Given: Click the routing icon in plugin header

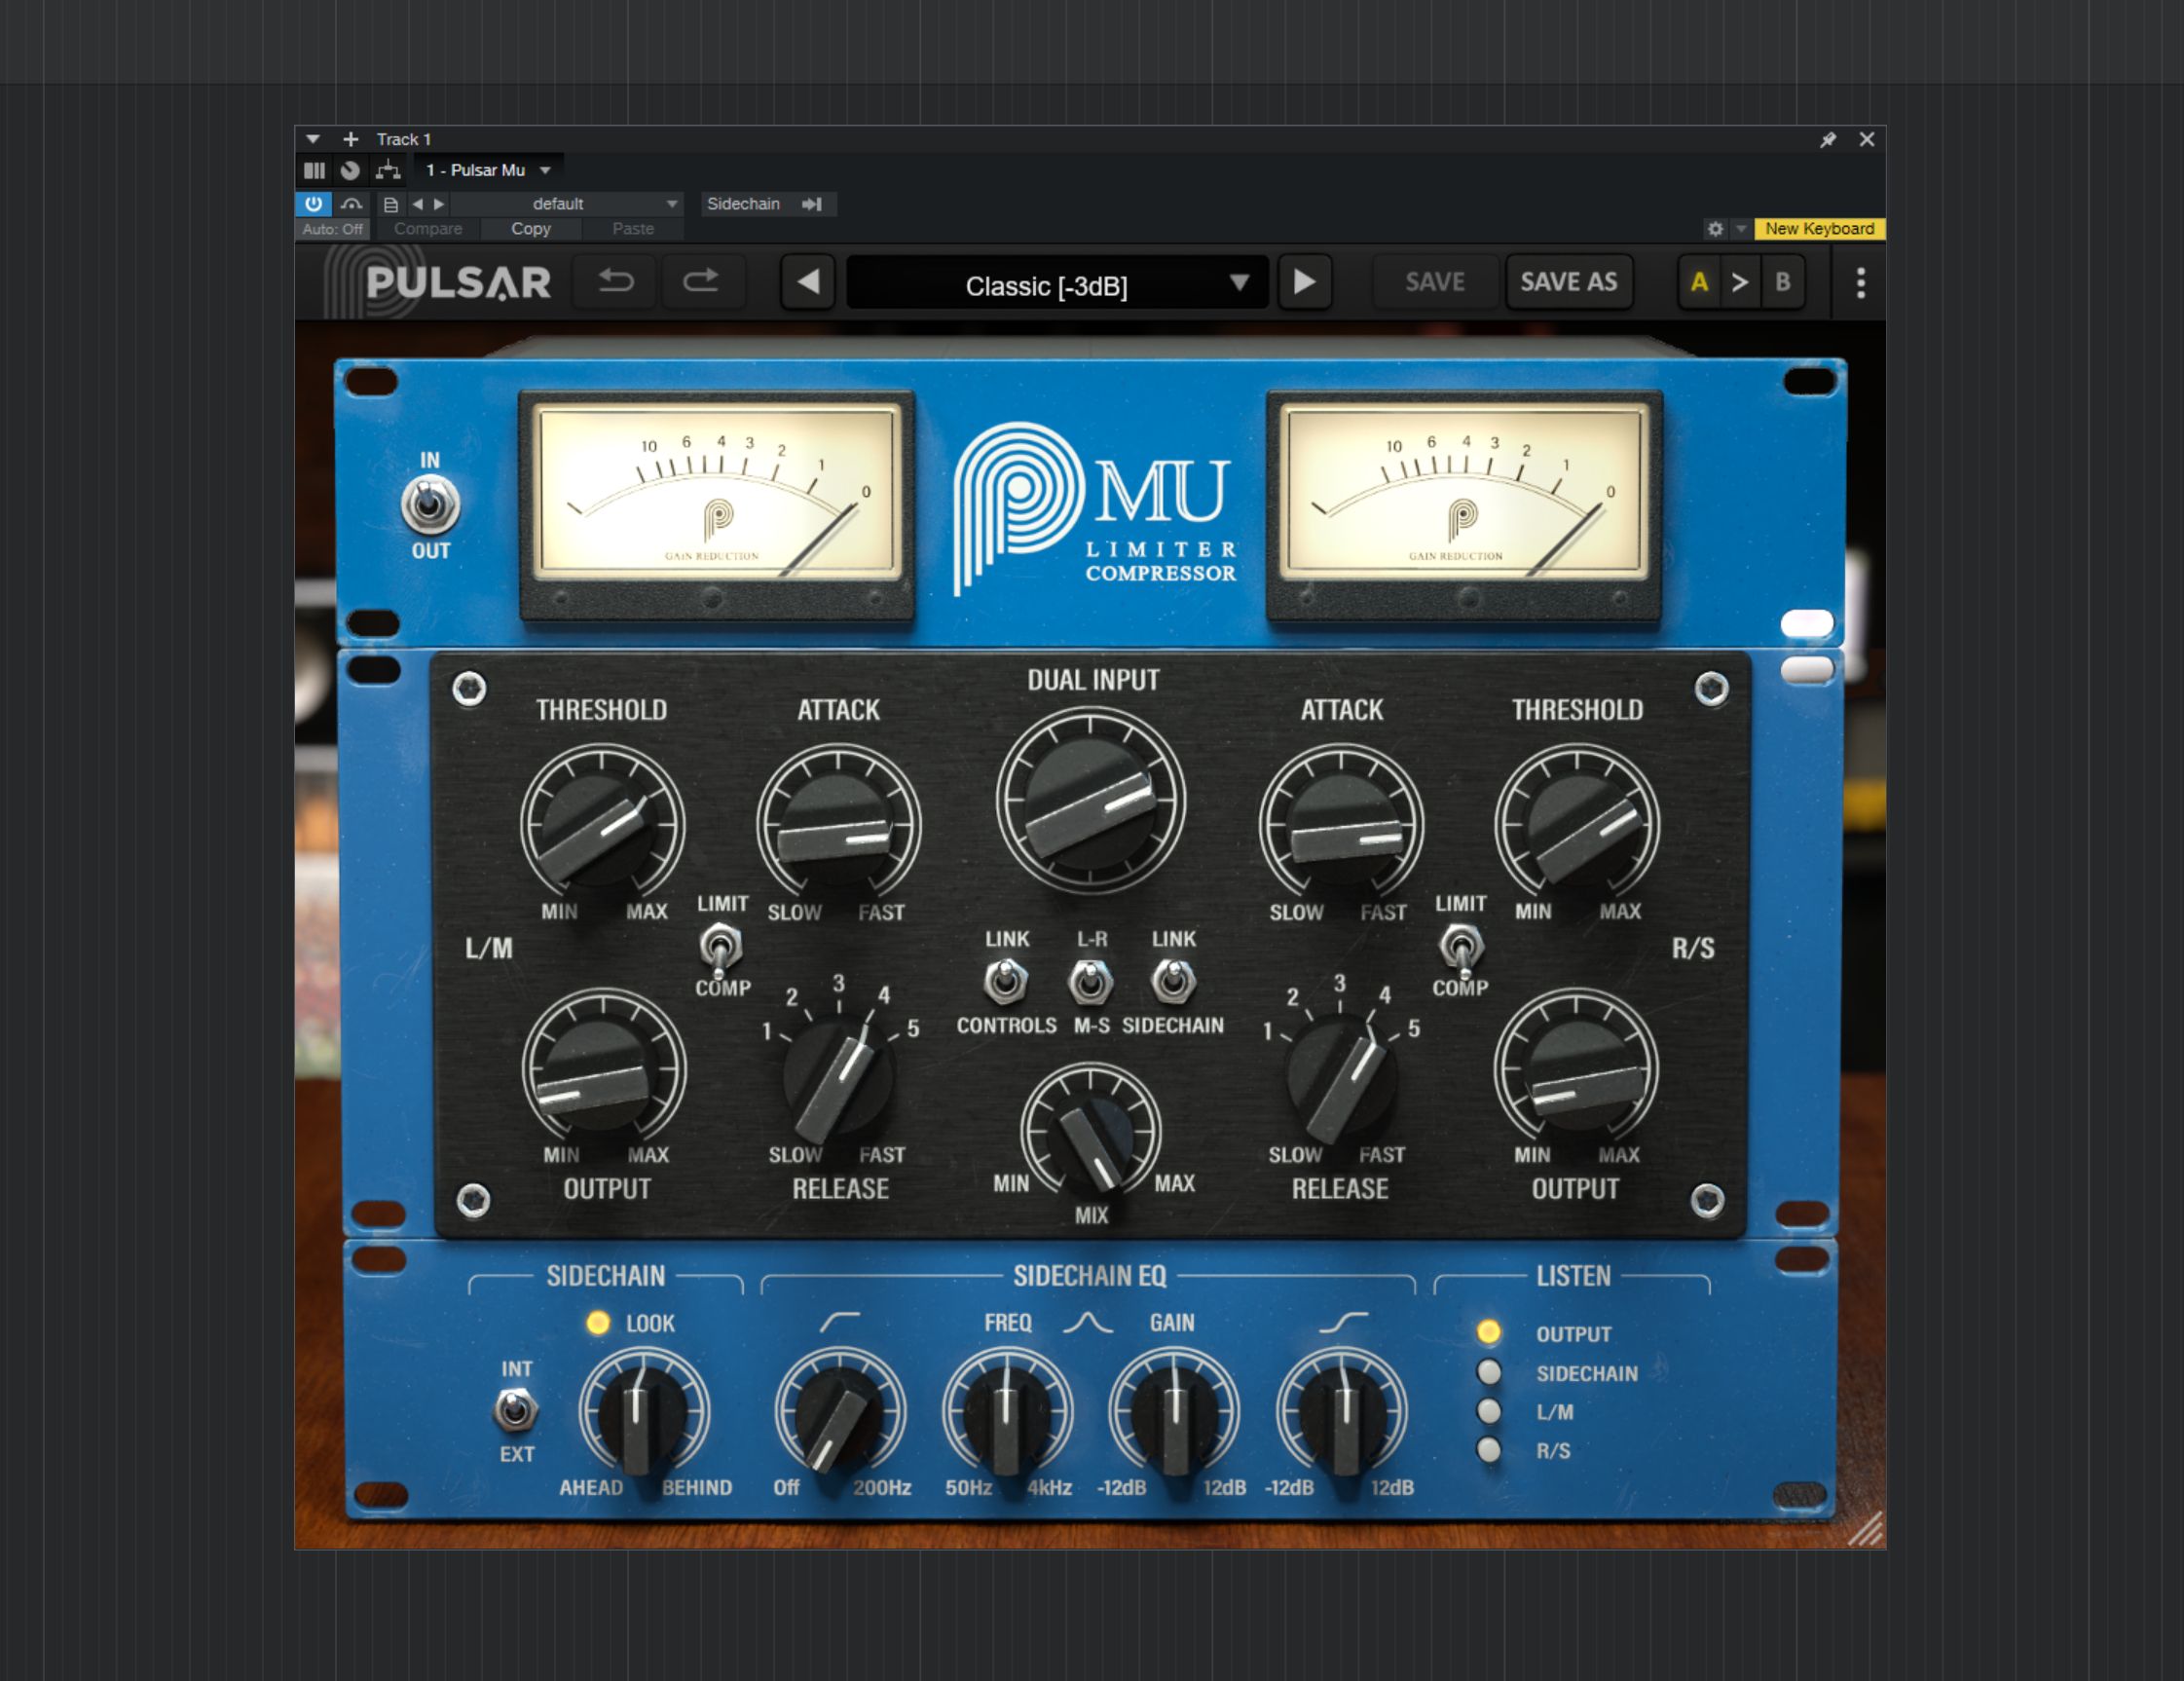Looking at the screenshot, I should [388, 170].
